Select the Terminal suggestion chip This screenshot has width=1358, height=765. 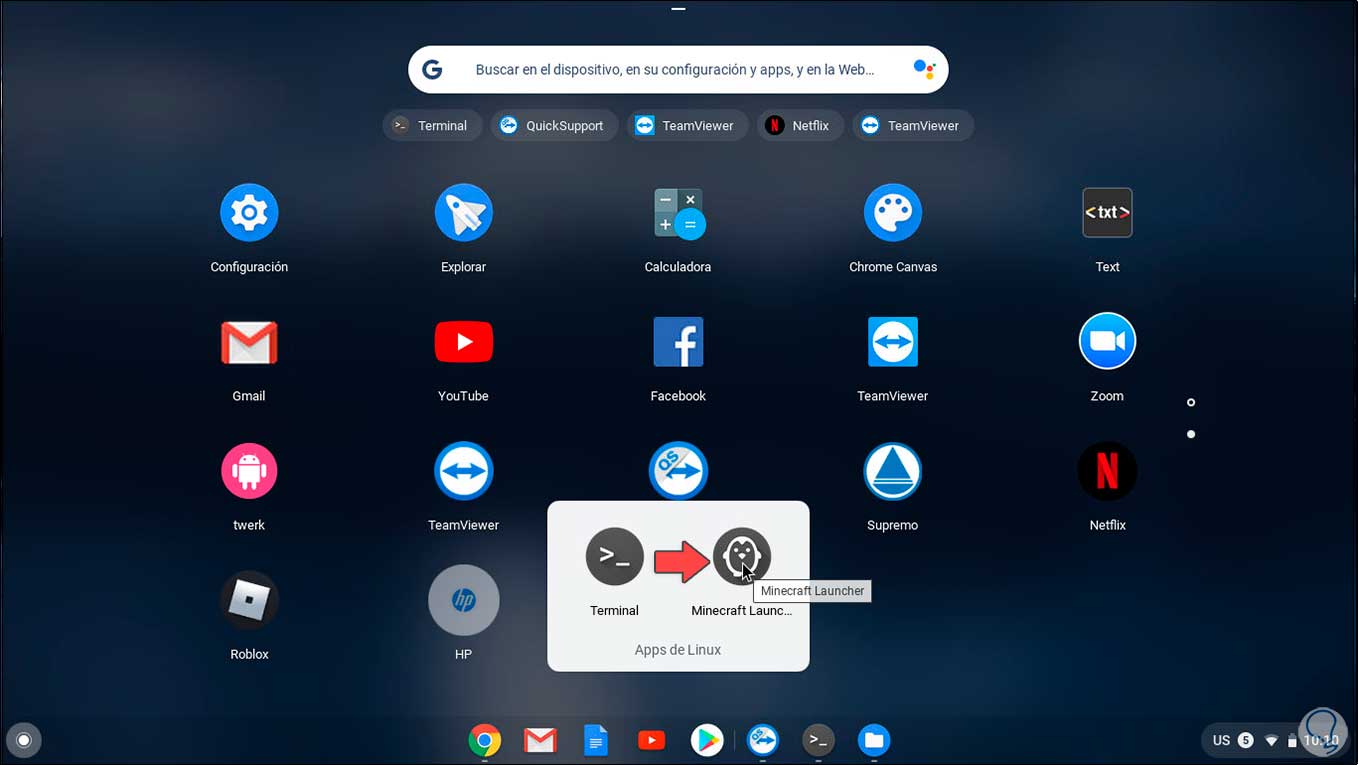click(x=432, y=126)
